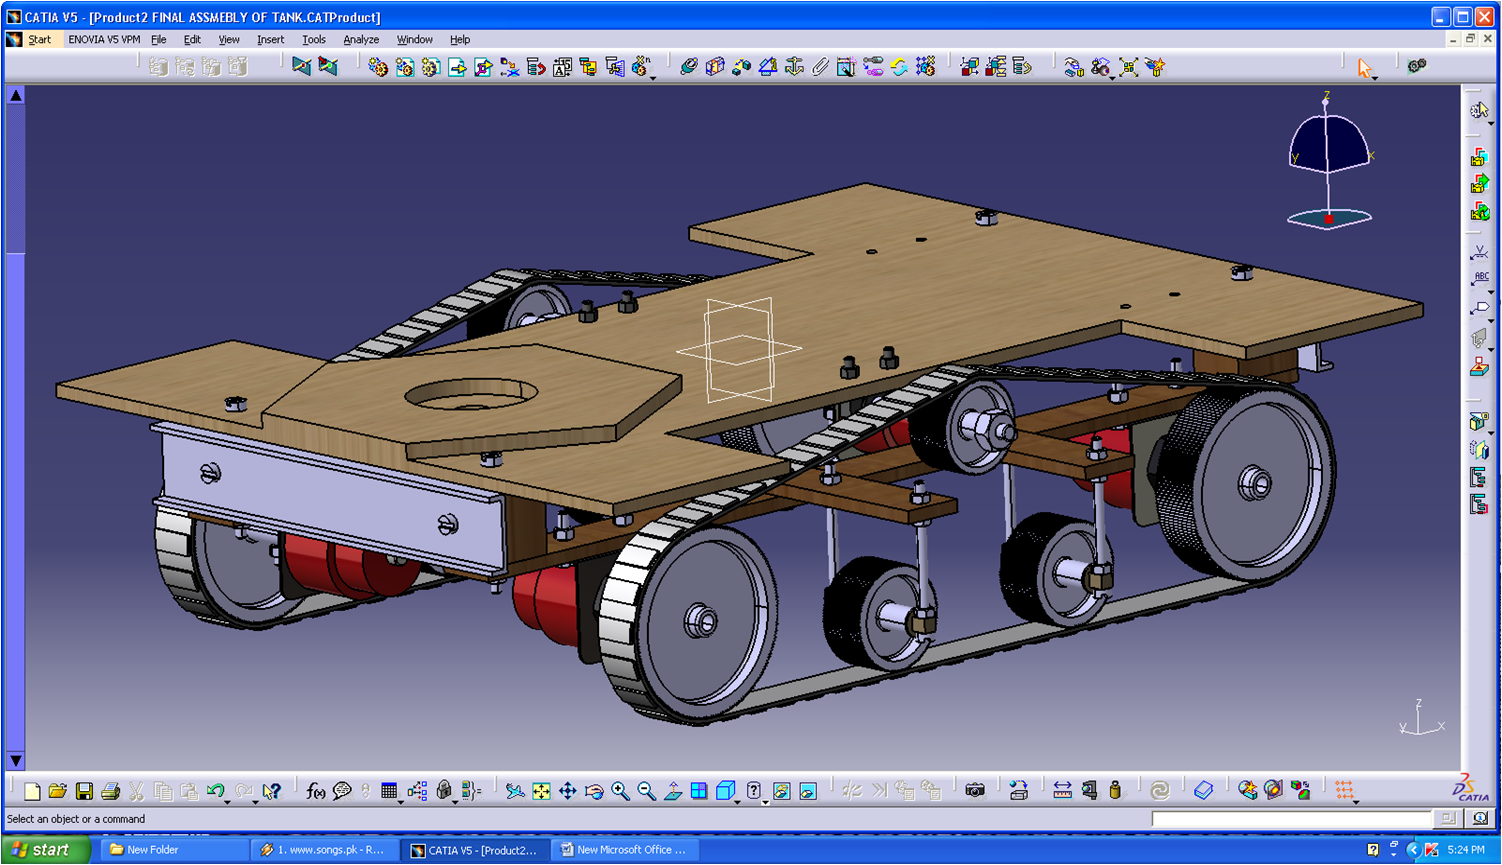Open the File menu
Image resolution: width=1502 pixels, height=865 pixels.
pyautogui.click(x=158, y=40)
